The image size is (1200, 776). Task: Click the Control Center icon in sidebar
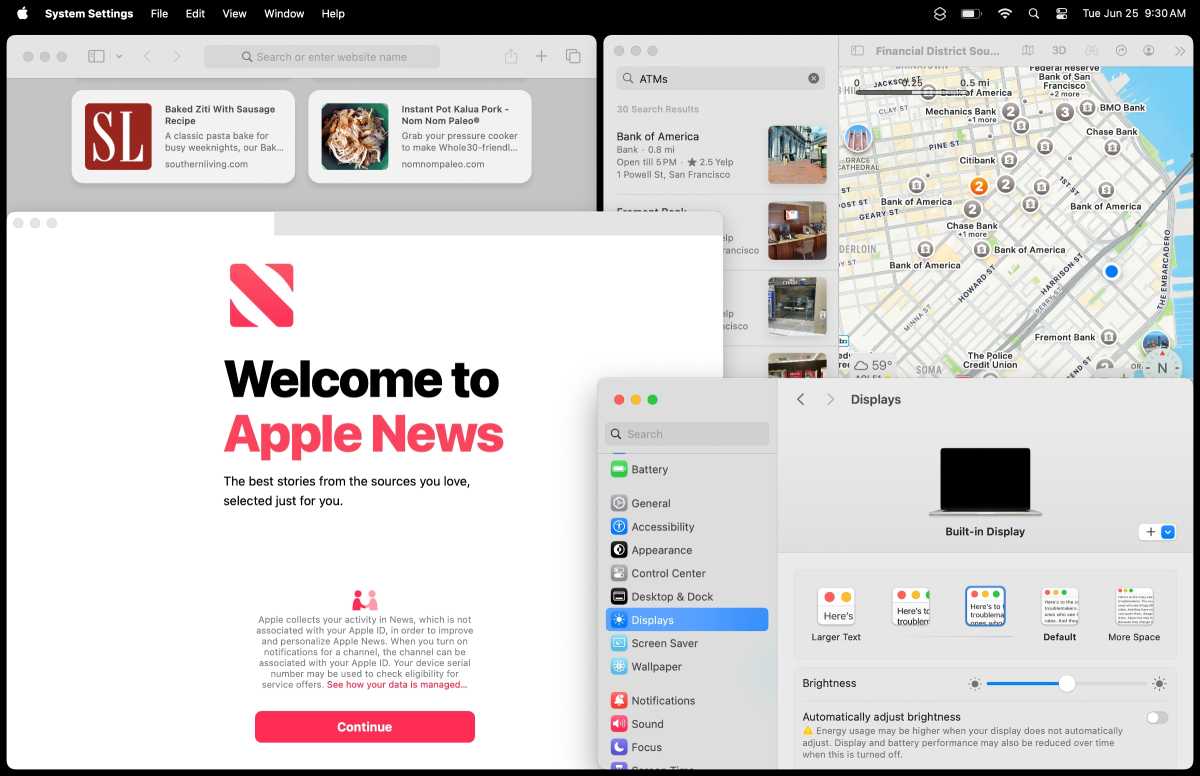tap(619, 573)
